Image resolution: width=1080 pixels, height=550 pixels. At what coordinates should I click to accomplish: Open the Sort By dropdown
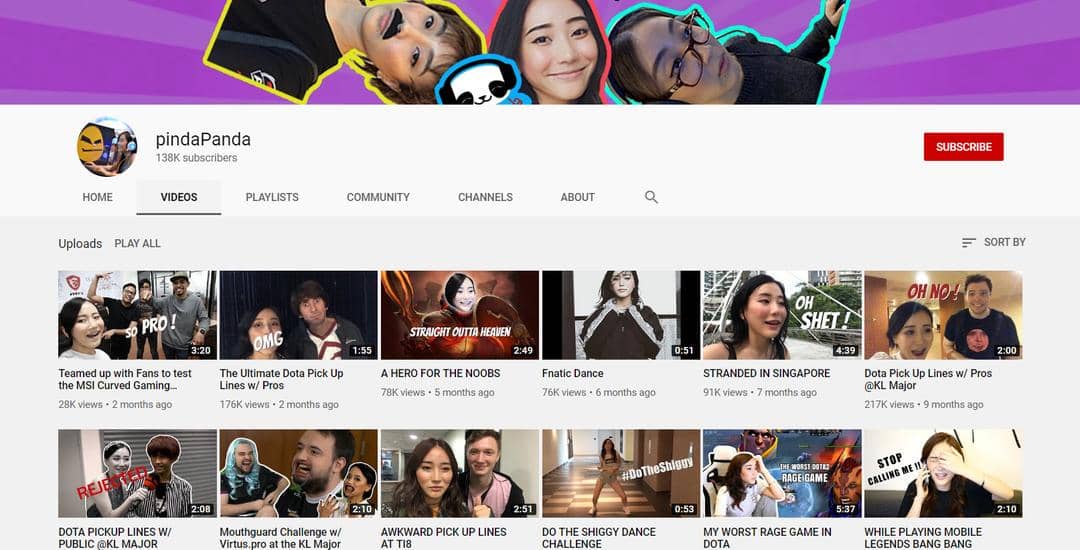pyautogui.click(x=993, y=242)
